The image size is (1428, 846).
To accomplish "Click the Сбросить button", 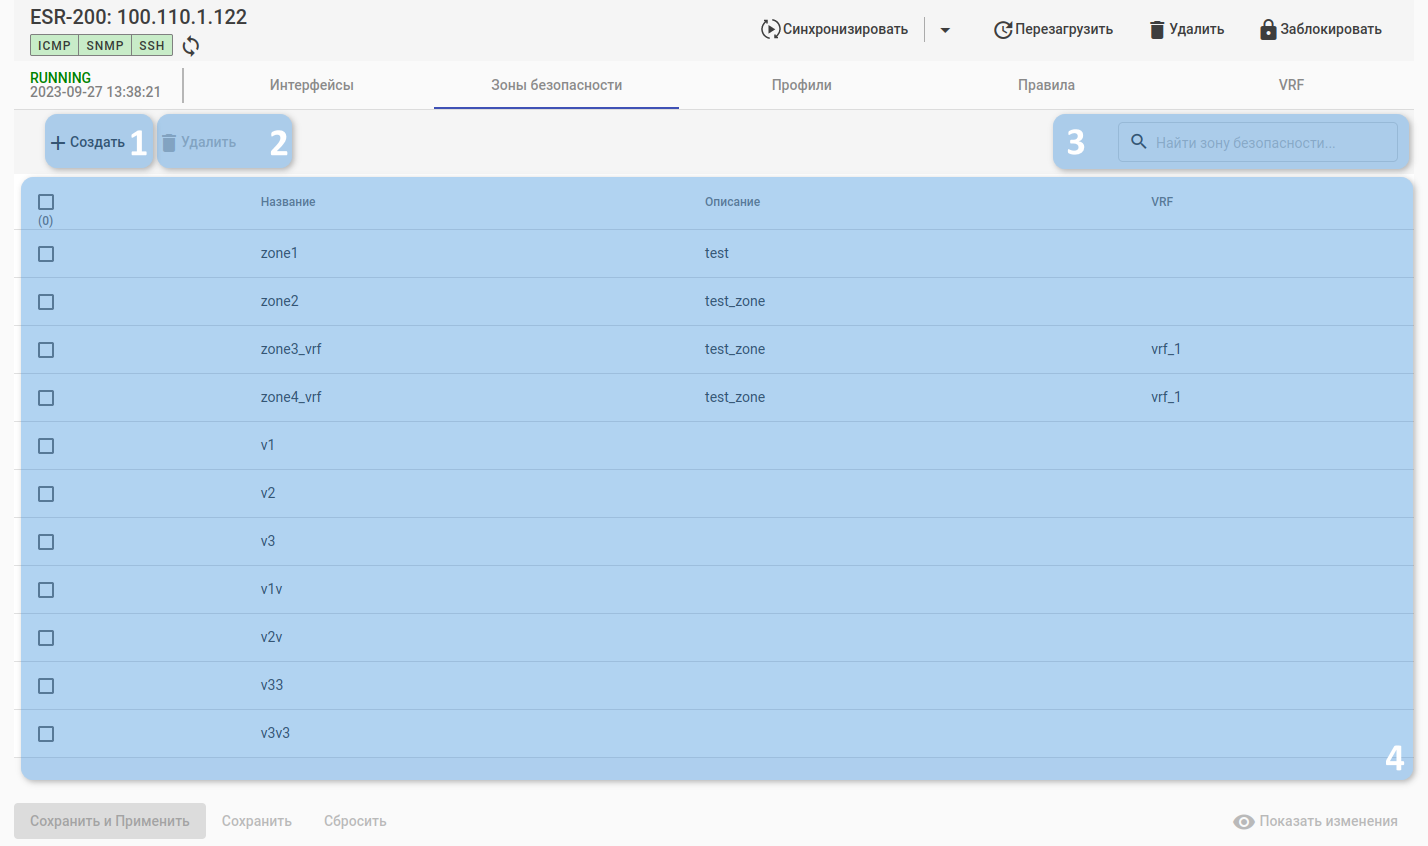I will click(355, 821).
